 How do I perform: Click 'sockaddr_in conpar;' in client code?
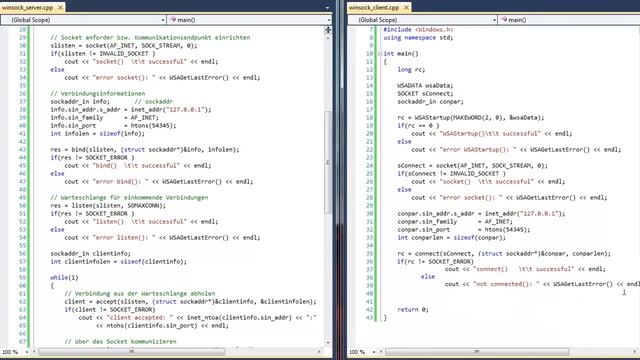pyautogui.click(x=430, y=102)
